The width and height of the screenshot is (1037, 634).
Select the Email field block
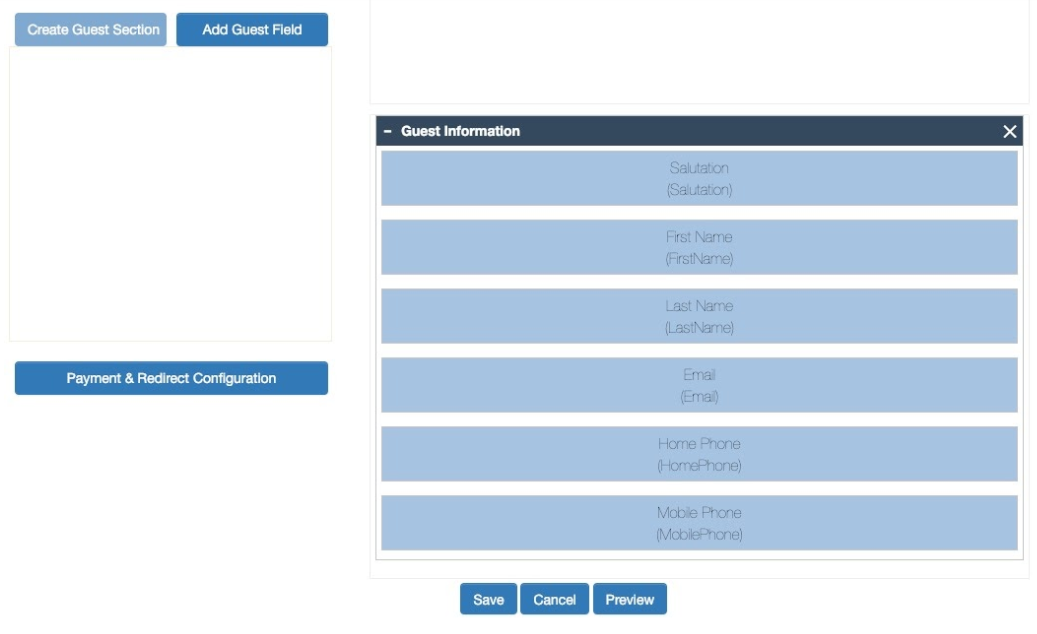[x=699, y=385]
